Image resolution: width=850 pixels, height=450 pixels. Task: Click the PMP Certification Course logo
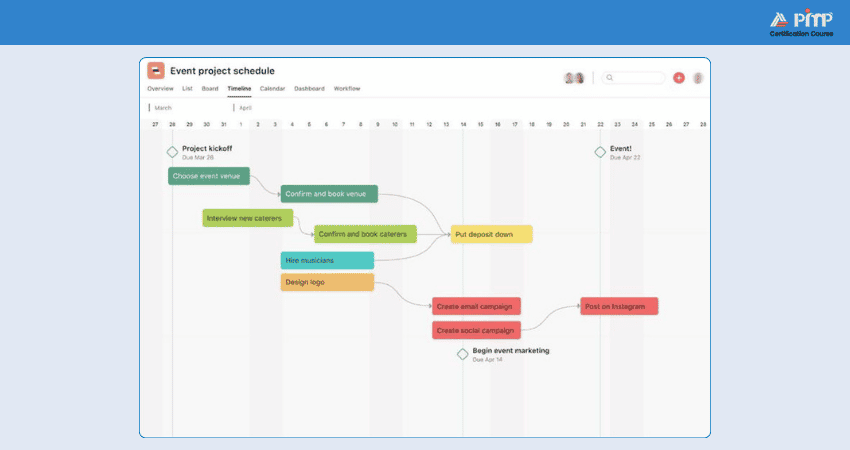coord(802,23)
